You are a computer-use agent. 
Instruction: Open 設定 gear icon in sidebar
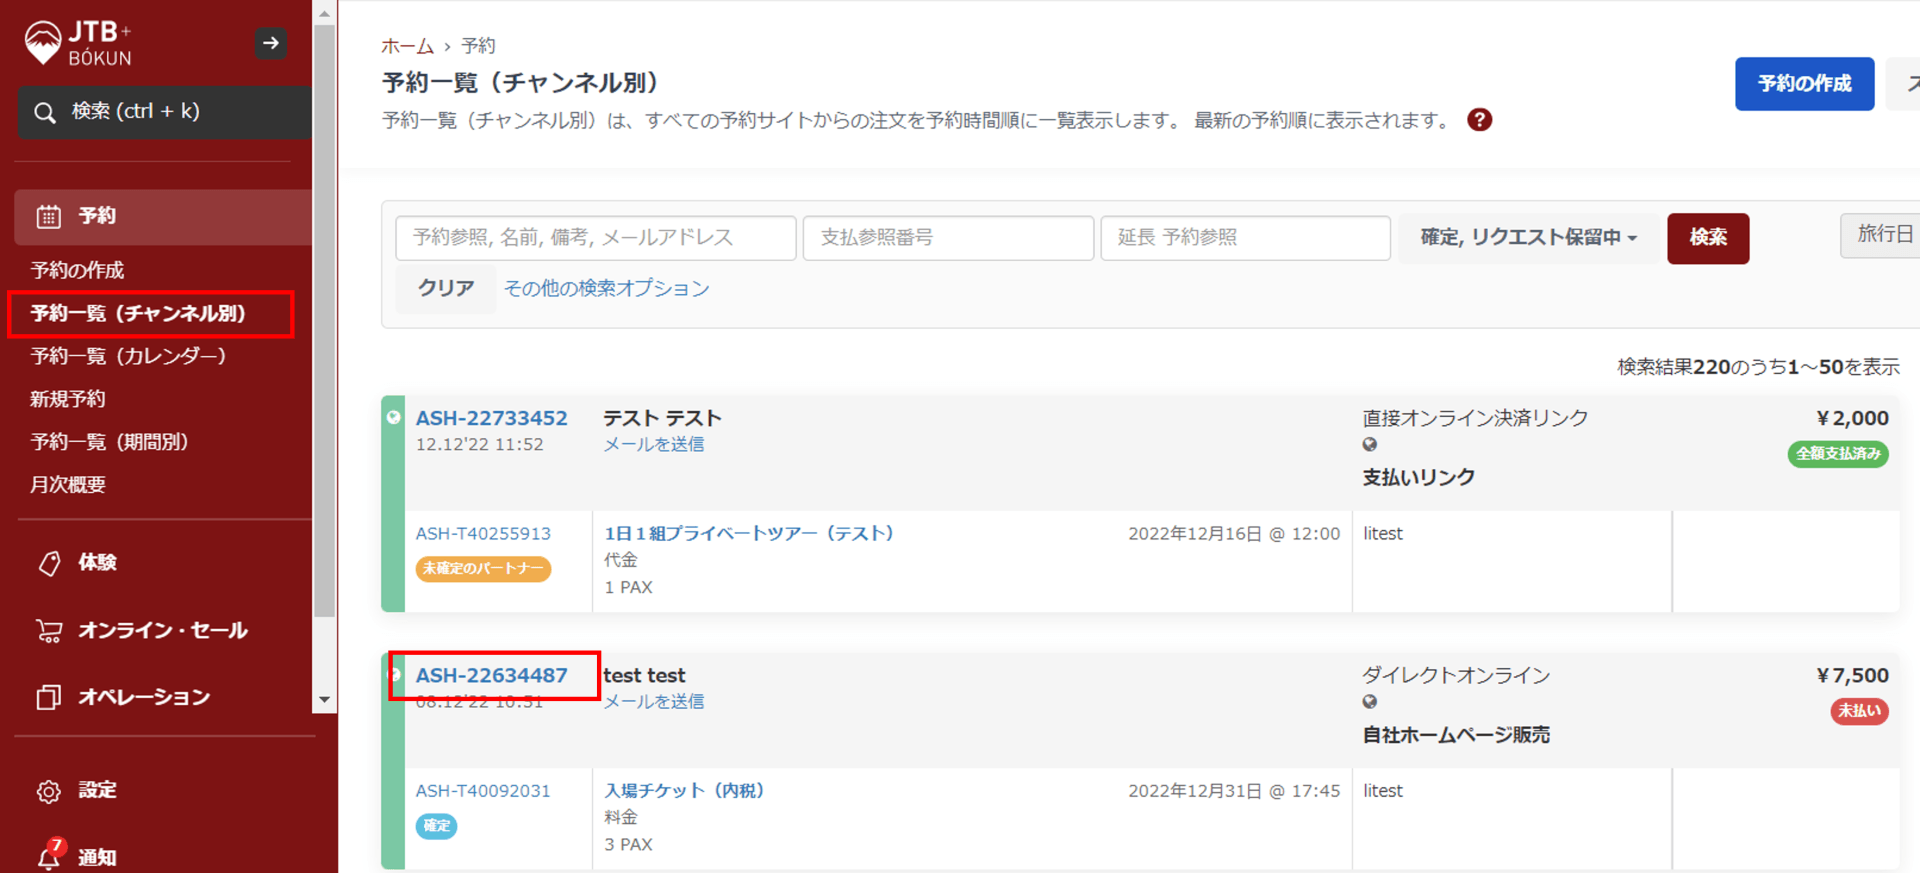coord(49,791)
